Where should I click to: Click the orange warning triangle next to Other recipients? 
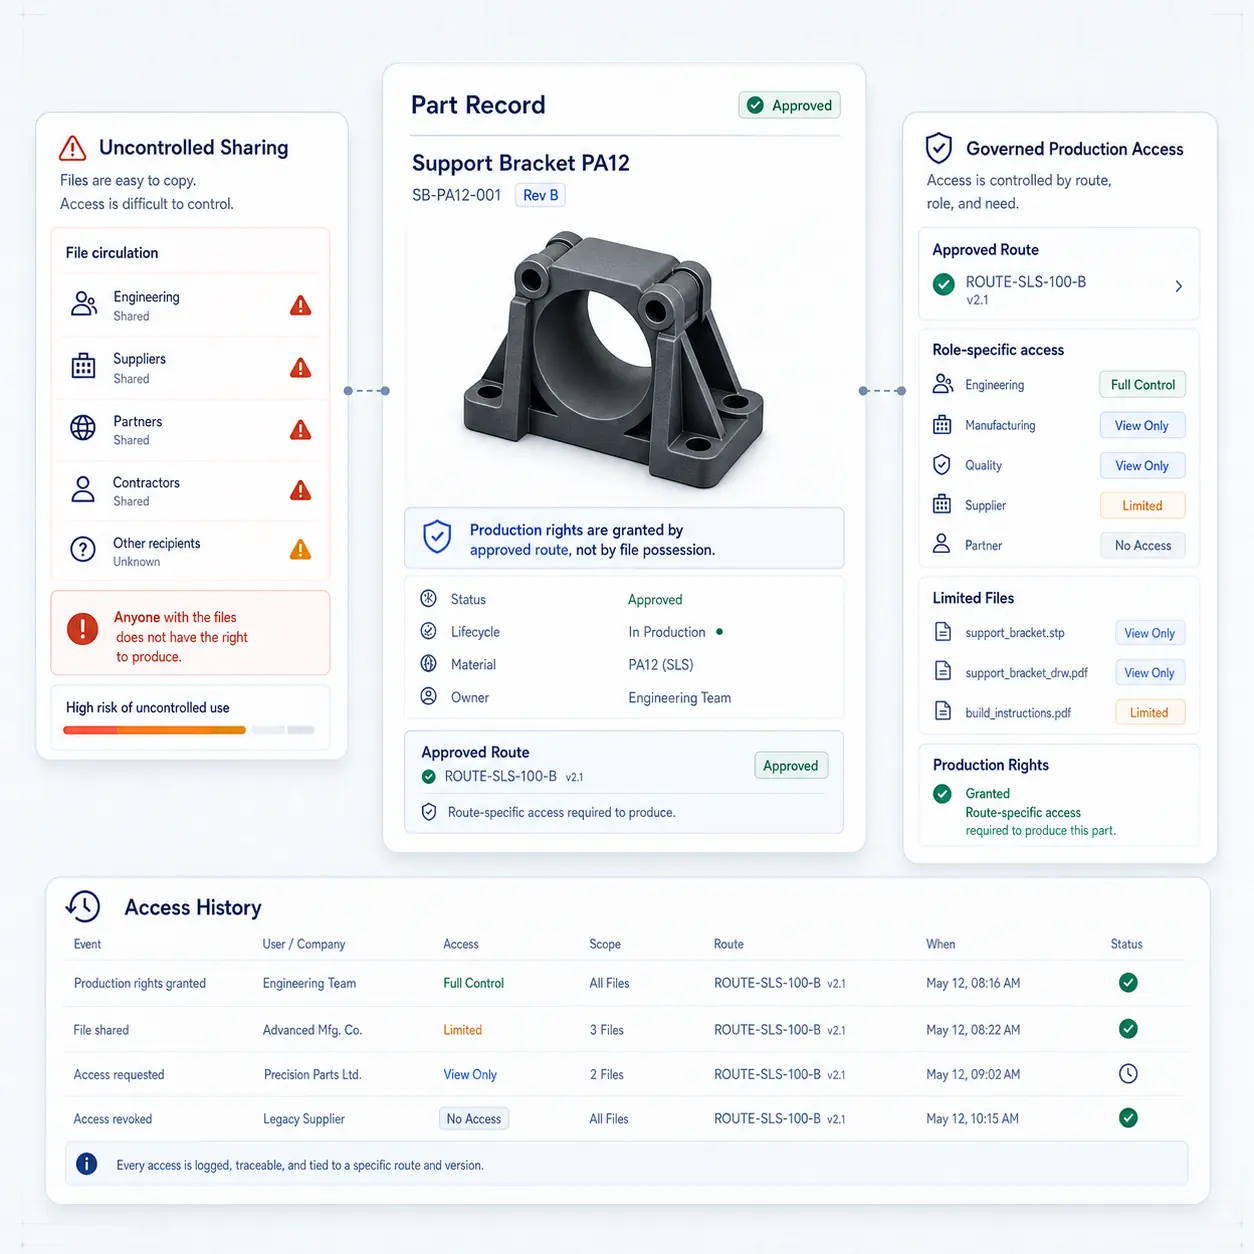[300, 549]
